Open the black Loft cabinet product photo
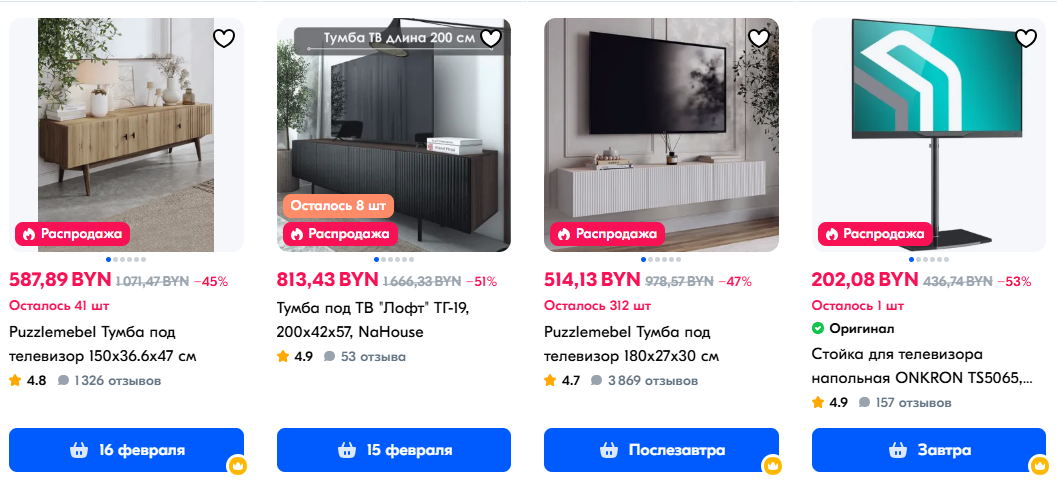This screenshot has width=1057, height=482. pos(394,135)
